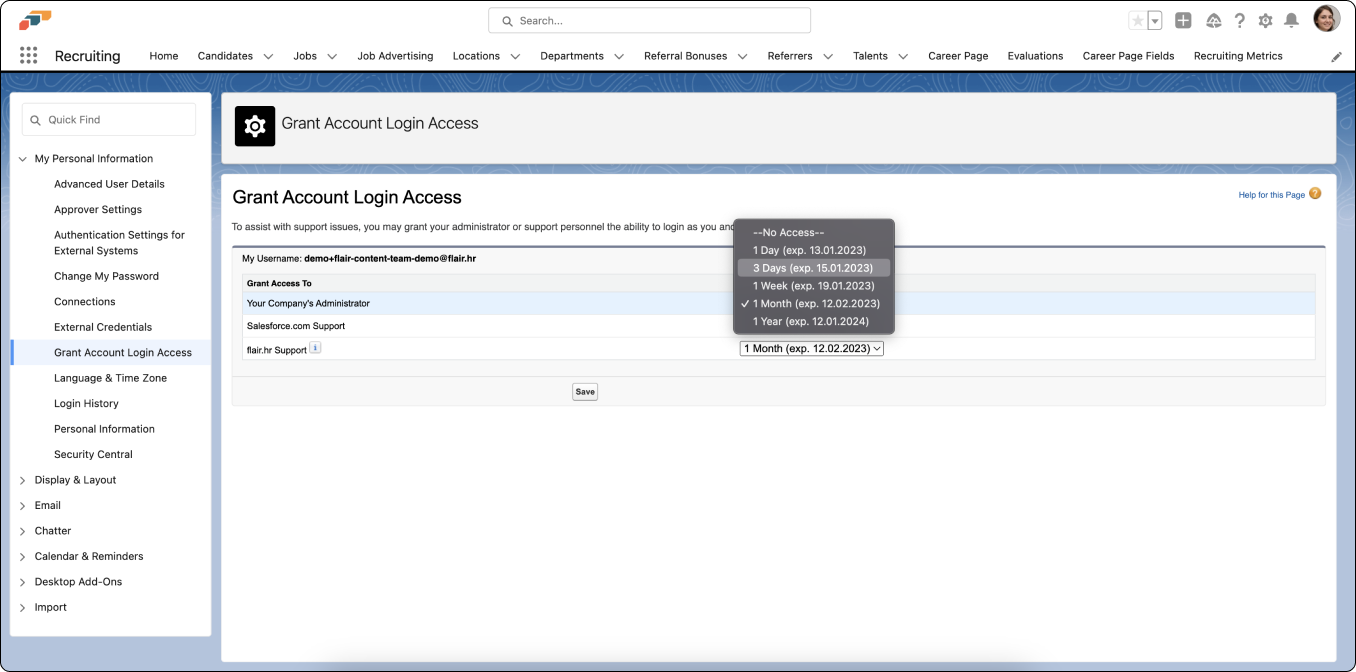
Task: Open Login History in the sidebar
Action: (x=86, y=404)
